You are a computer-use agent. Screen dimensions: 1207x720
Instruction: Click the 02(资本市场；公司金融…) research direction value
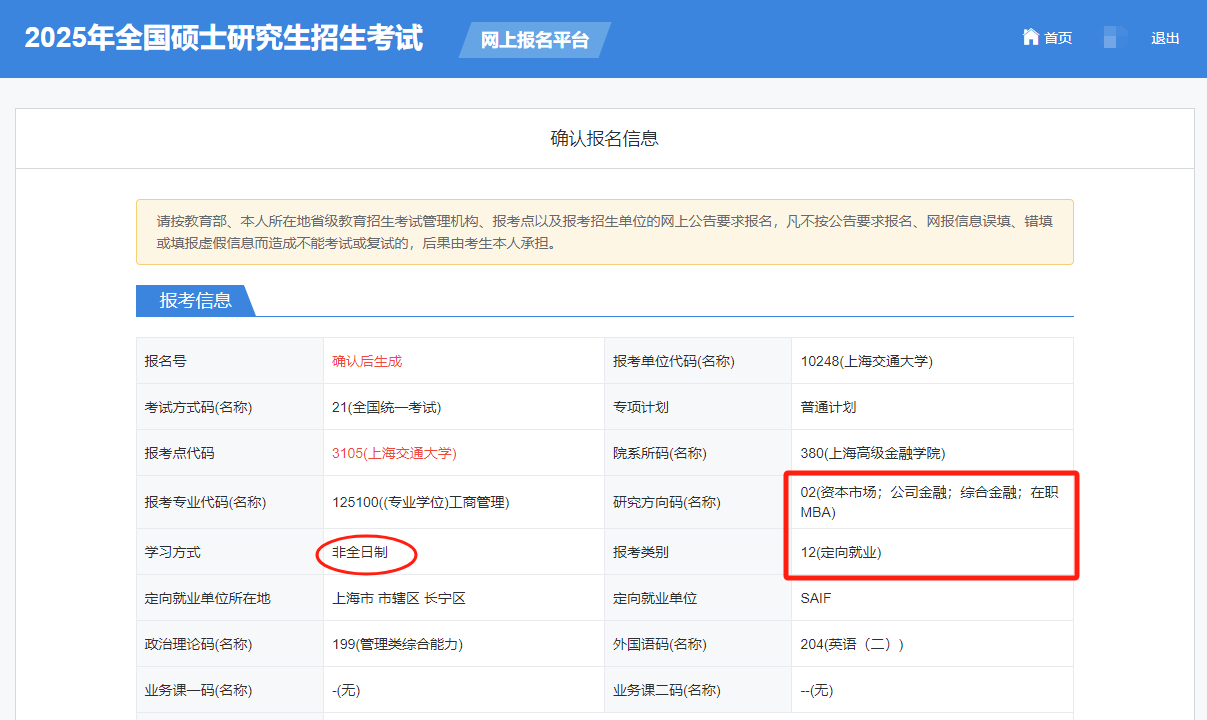(x=929, y=502)
